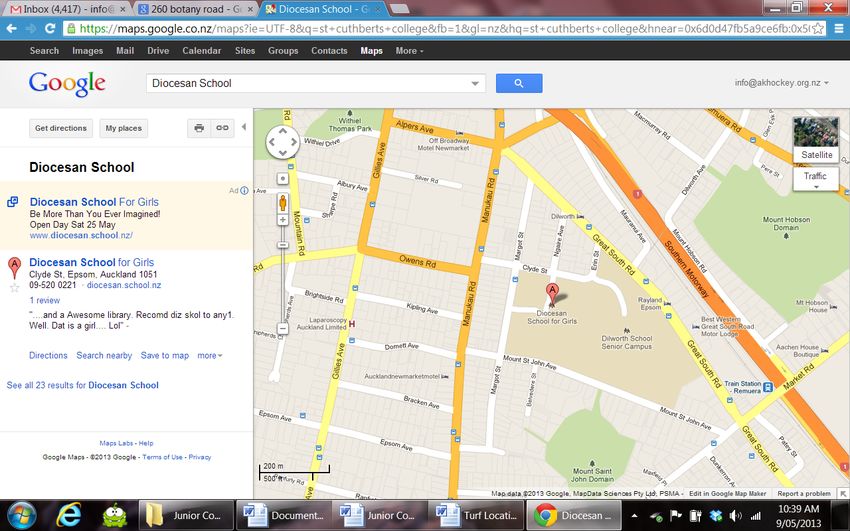Open Internet Explorer from taskbar
850x531 pixels.
click(69, 515)
